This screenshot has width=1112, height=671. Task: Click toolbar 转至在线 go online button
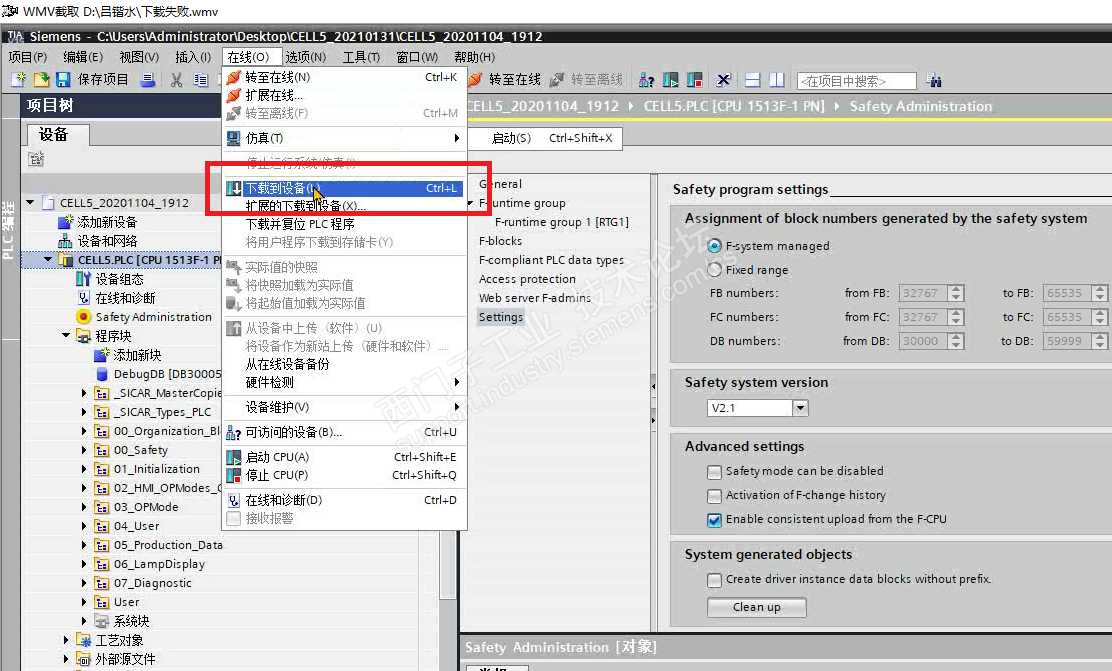point(505,79)
